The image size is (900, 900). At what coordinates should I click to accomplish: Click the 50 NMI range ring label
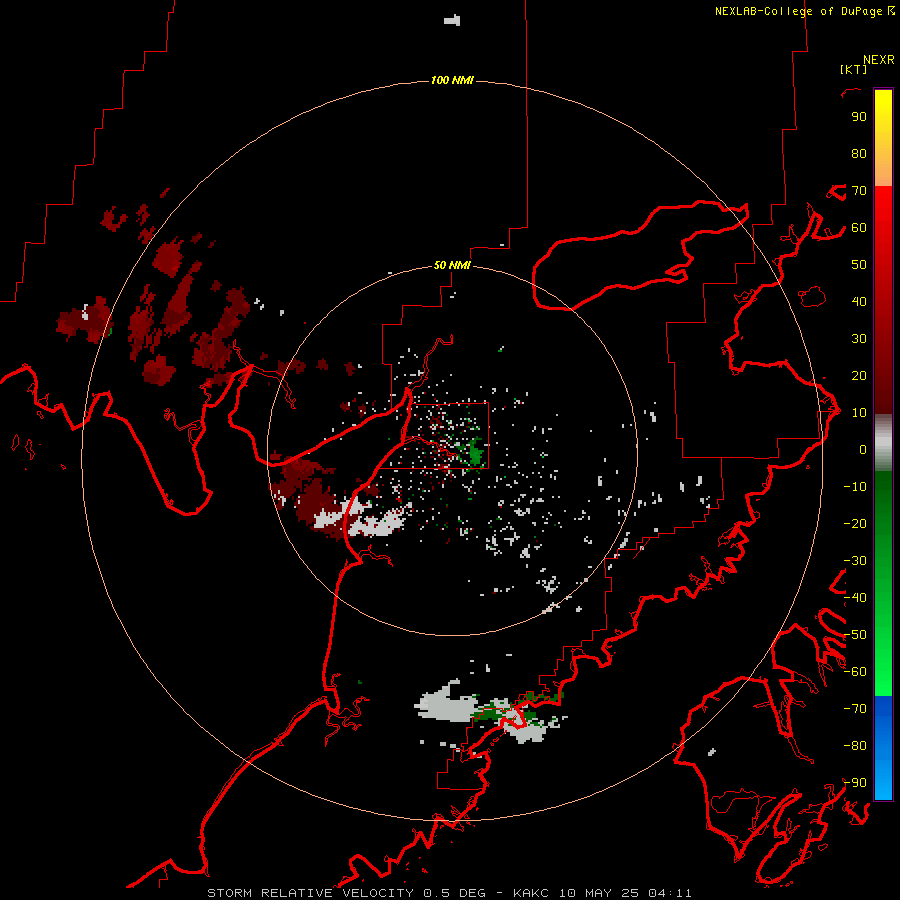click(x=452, y=265)
